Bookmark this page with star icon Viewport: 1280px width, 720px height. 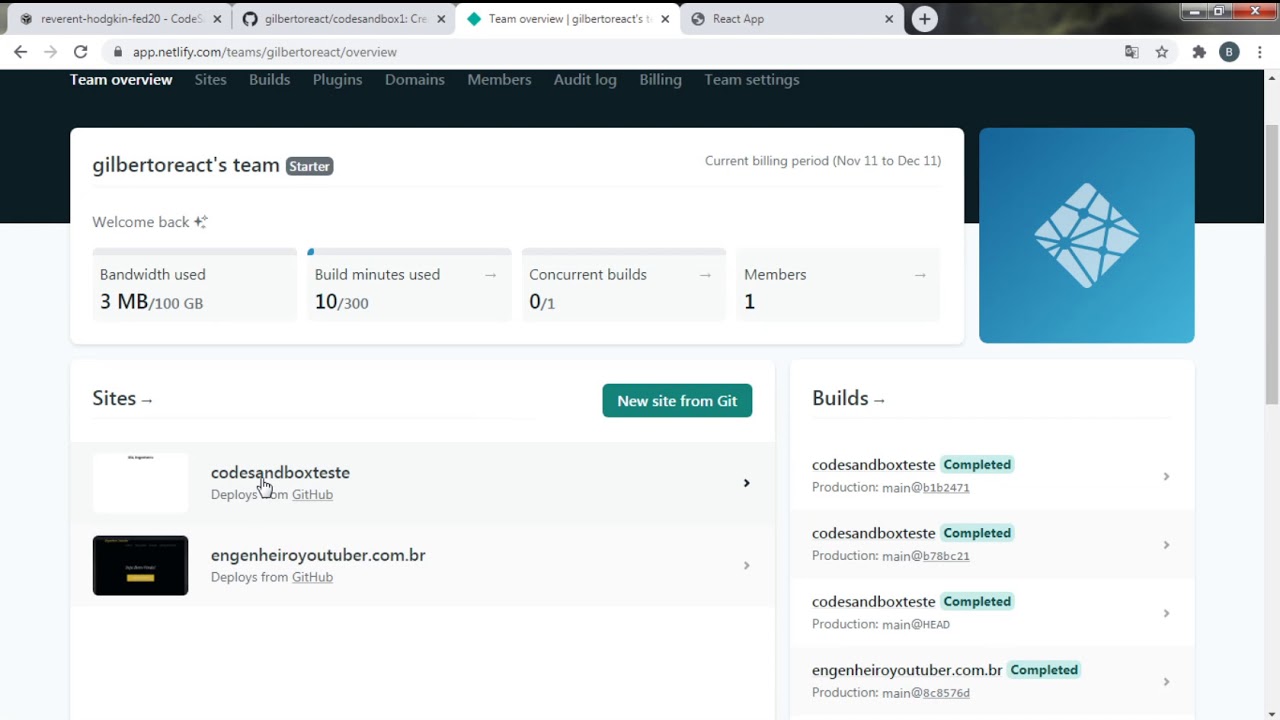pyautogui.click(x=1162, y=52)
